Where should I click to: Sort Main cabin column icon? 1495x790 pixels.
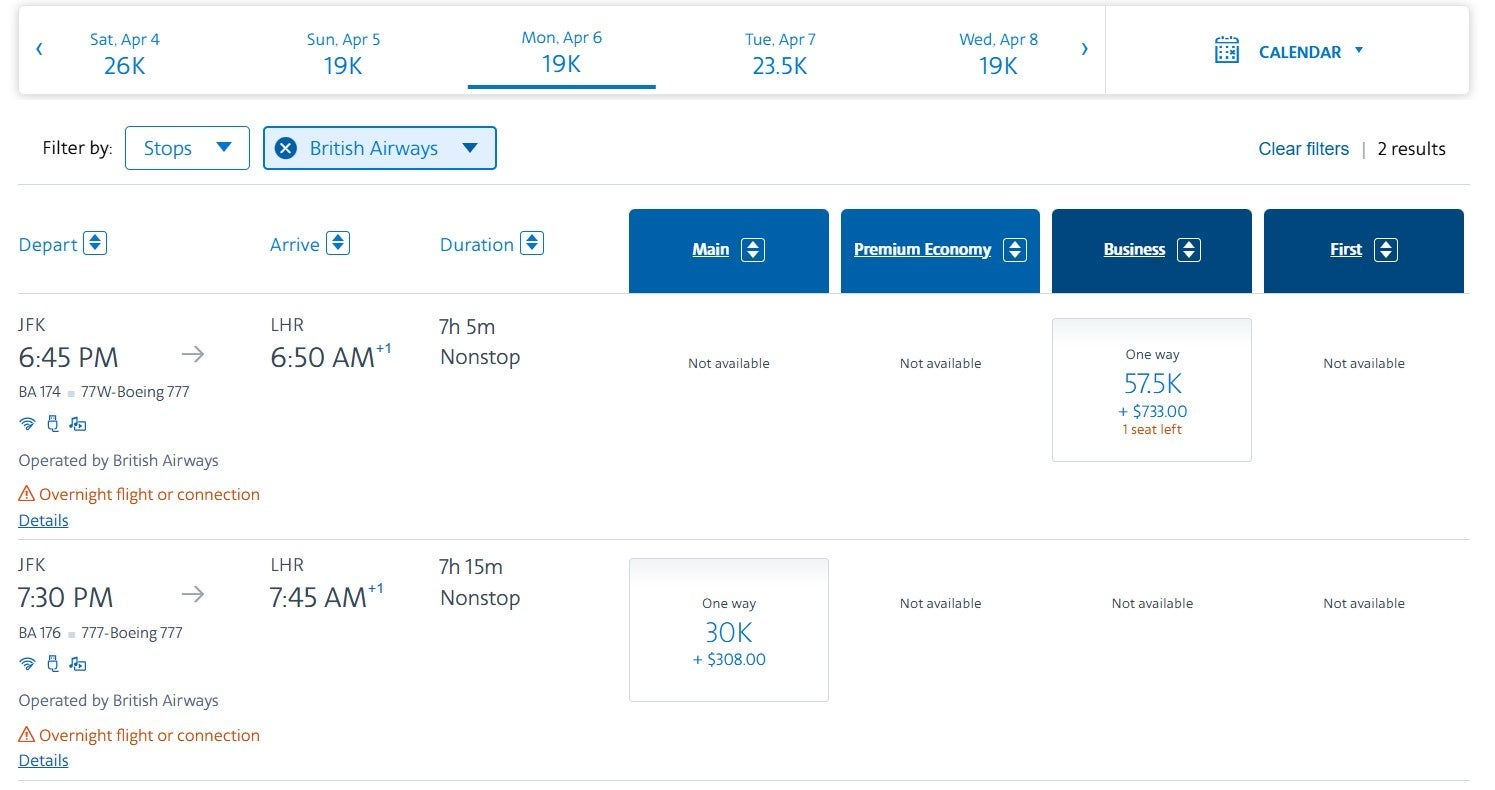point(753,250)
